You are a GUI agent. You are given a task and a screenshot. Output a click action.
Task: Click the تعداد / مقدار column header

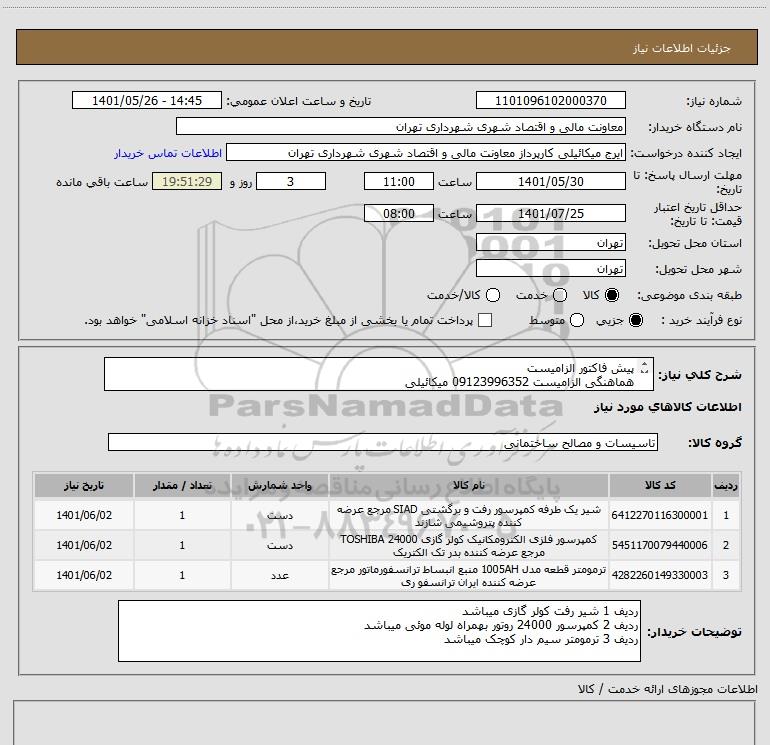[x=182, y=485]
